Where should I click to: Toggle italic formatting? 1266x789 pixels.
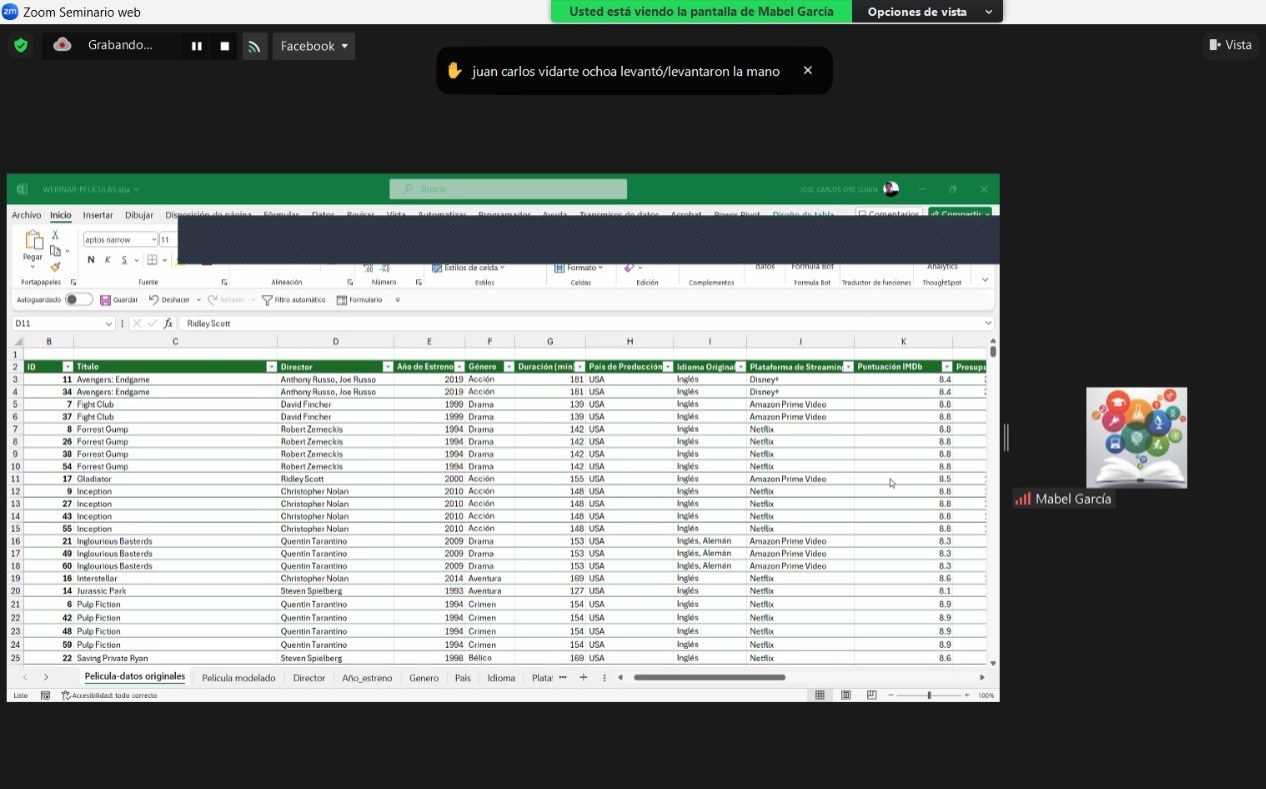click(107, 260)
